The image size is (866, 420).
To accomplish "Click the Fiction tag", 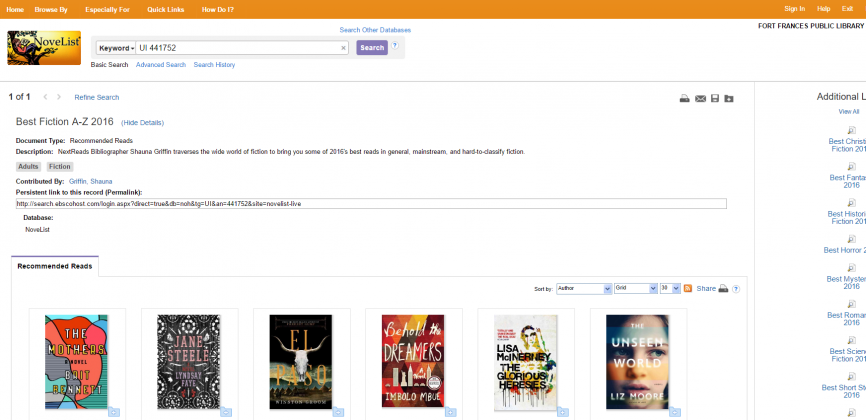I will [x=60, y=166].
